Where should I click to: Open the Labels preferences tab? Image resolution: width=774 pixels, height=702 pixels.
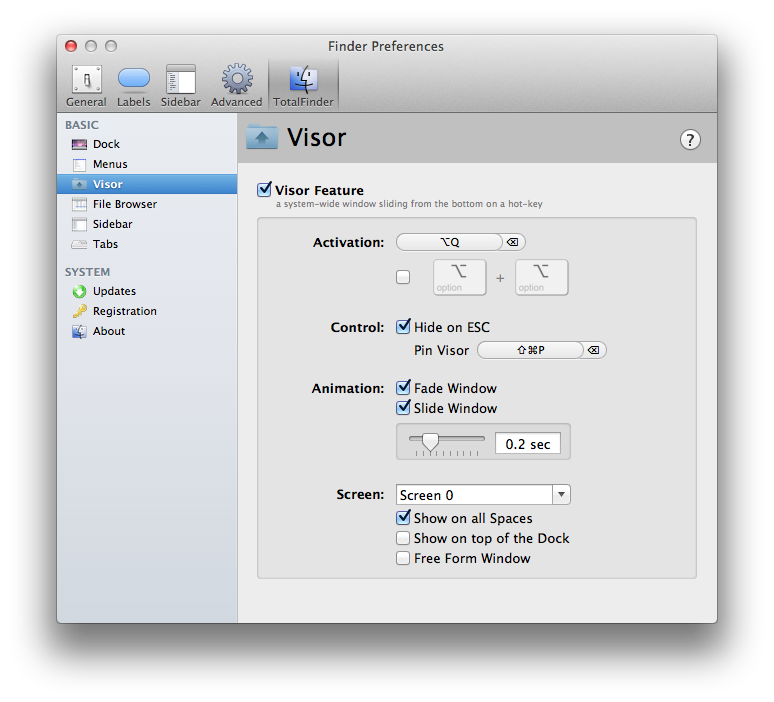pyautogui.click(x=133, y=86)
